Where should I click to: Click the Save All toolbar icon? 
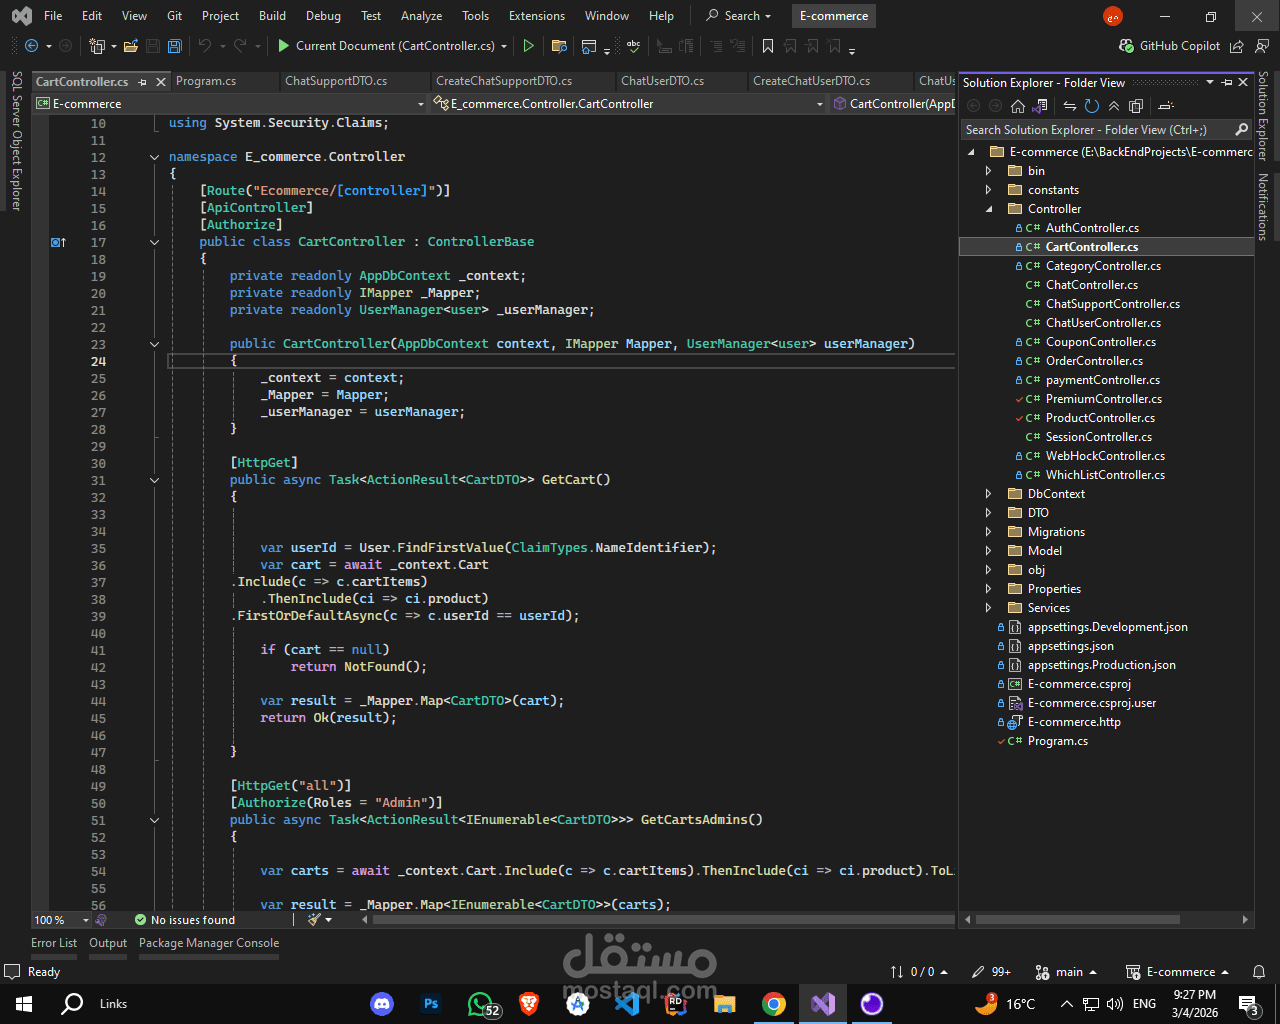click(175, 46)
